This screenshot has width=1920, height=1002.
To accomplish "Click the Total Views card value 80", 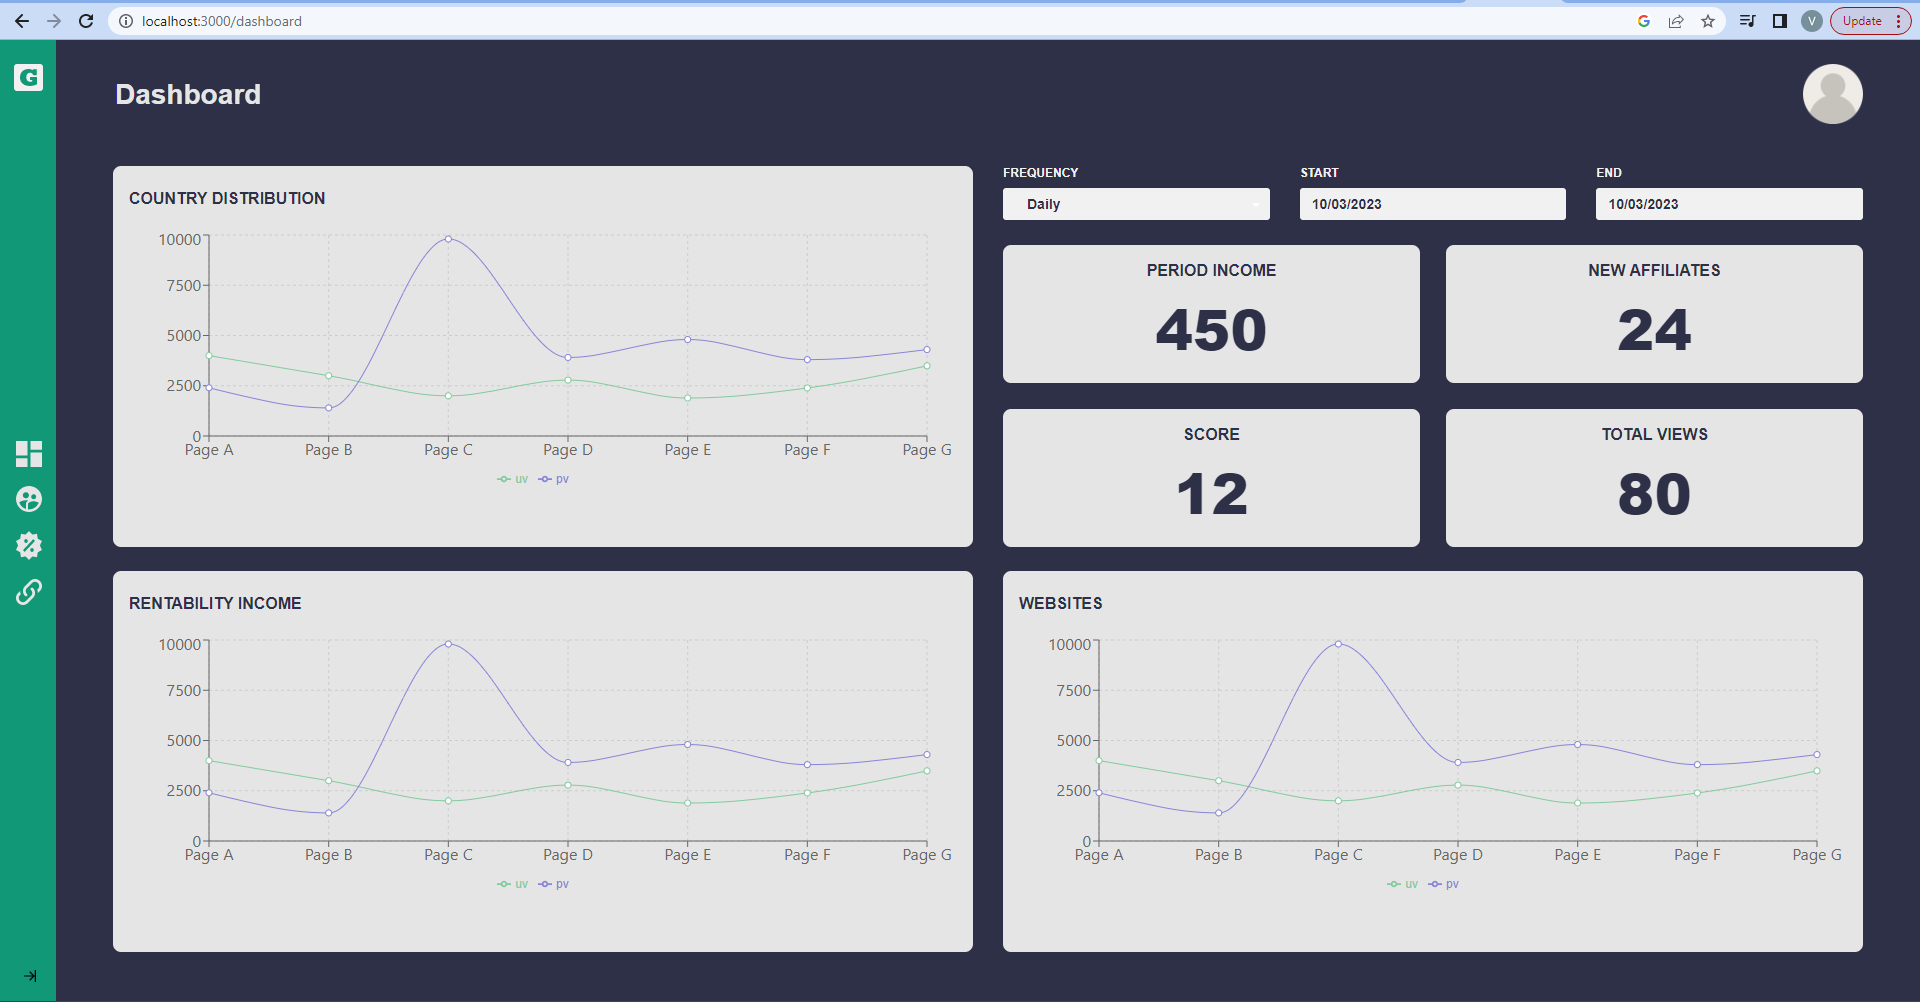I will (x=1654, y=494).
